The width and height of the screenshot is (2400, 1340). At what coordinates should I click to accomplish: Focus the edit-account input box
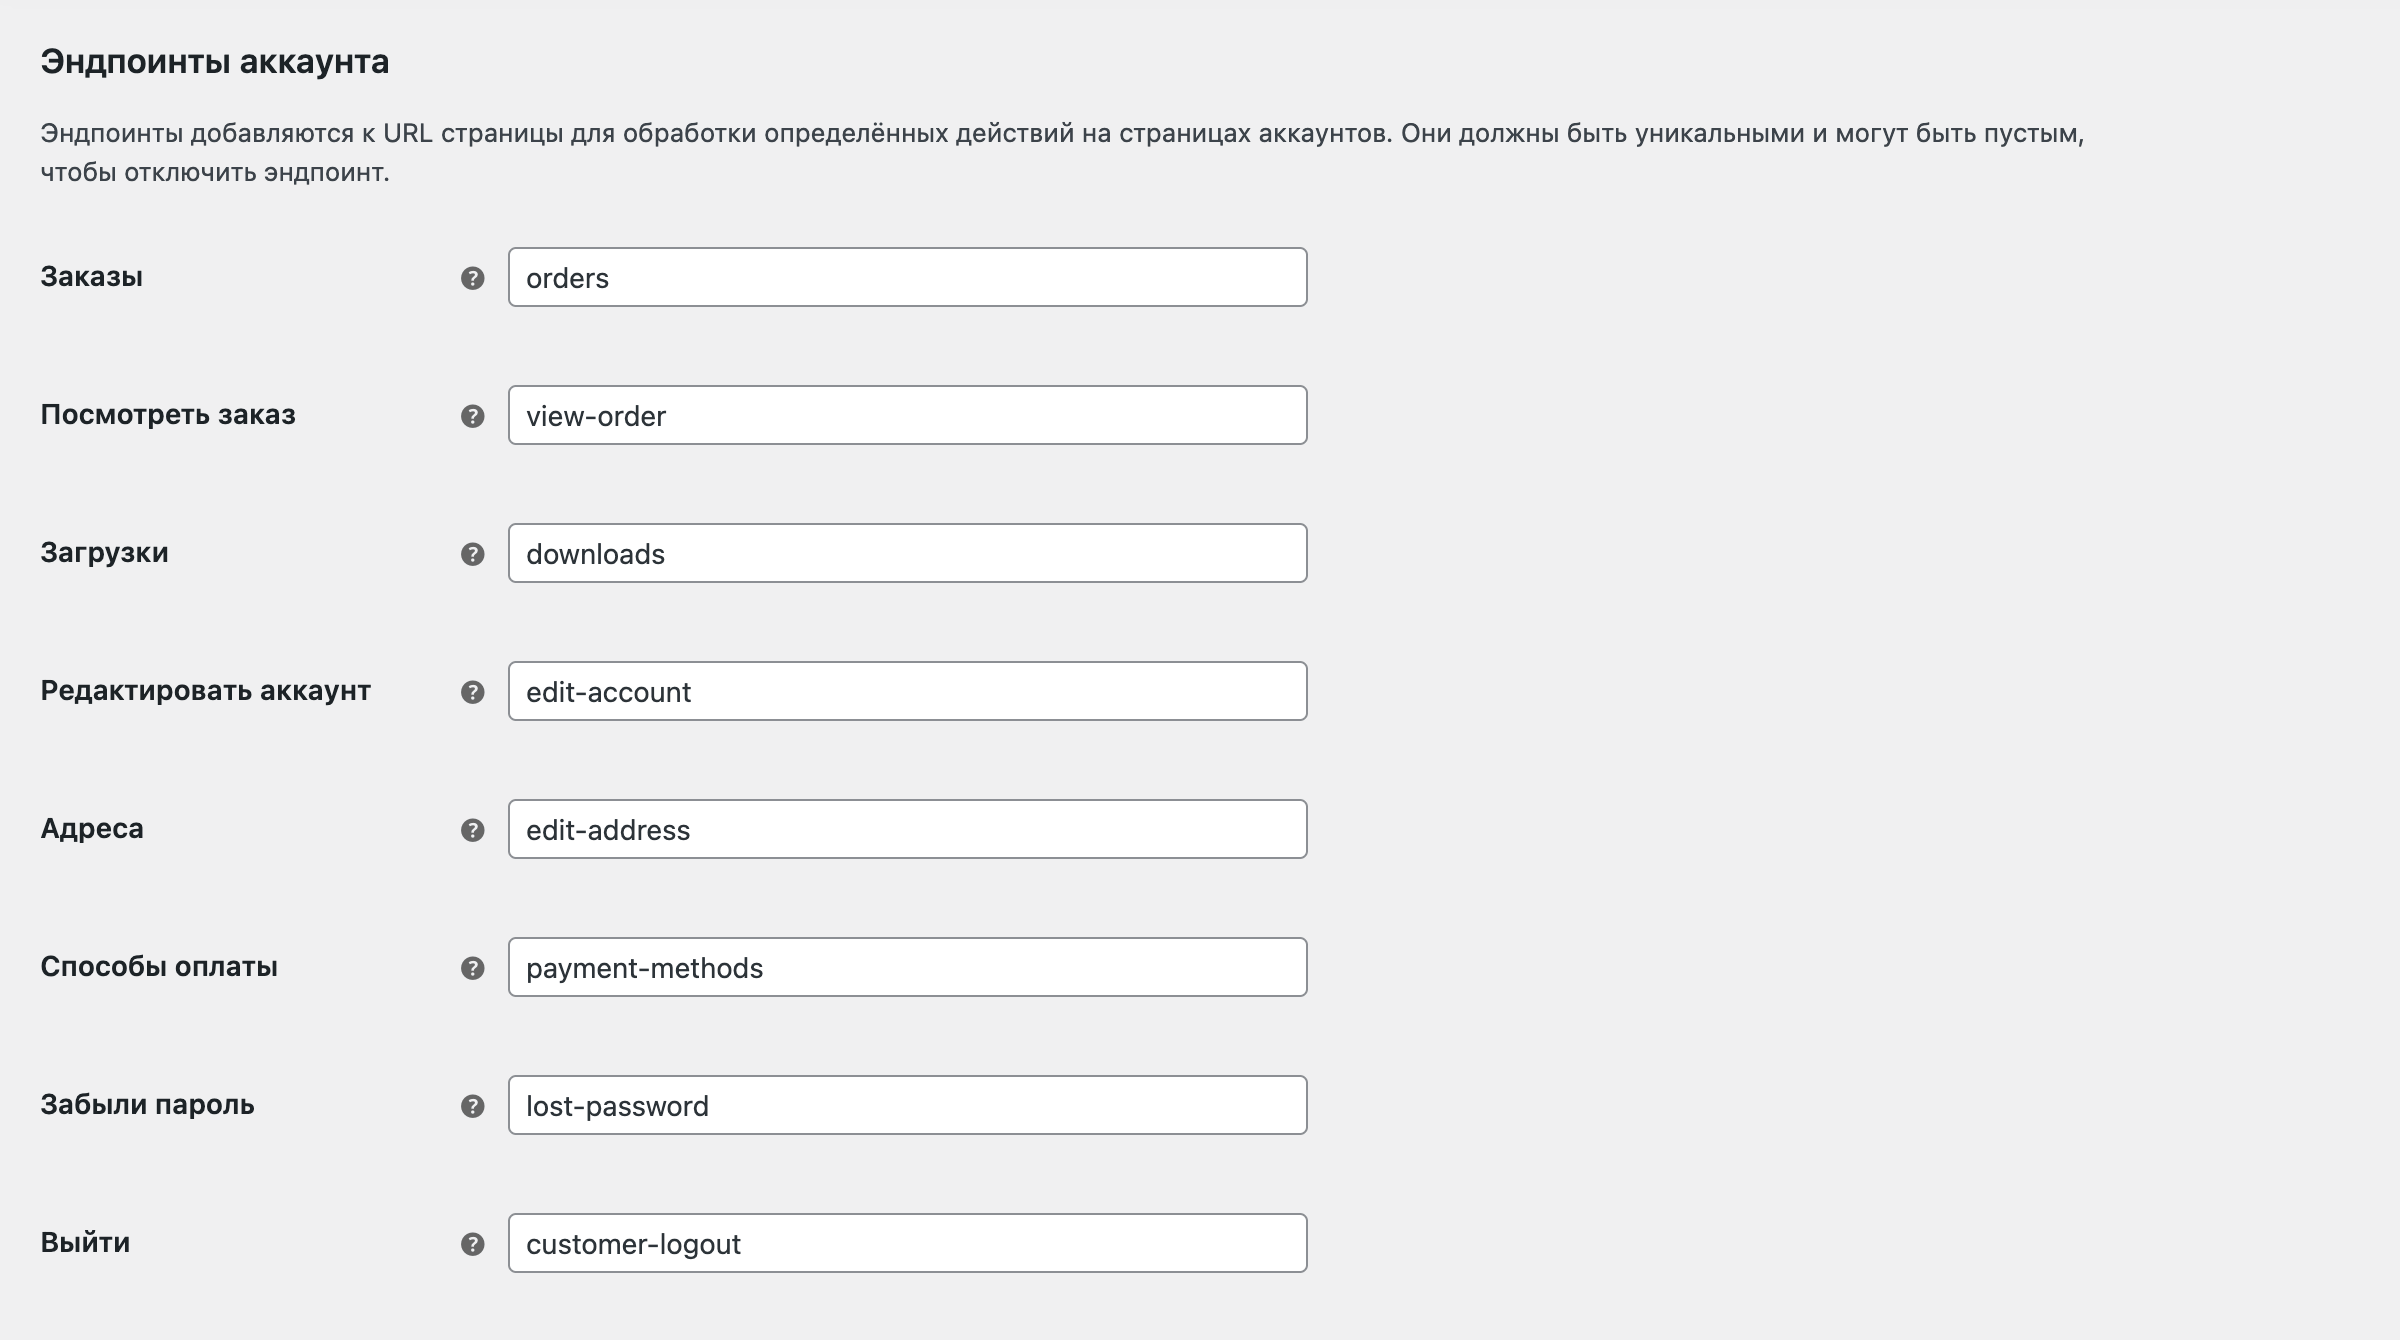coord(907,691)
